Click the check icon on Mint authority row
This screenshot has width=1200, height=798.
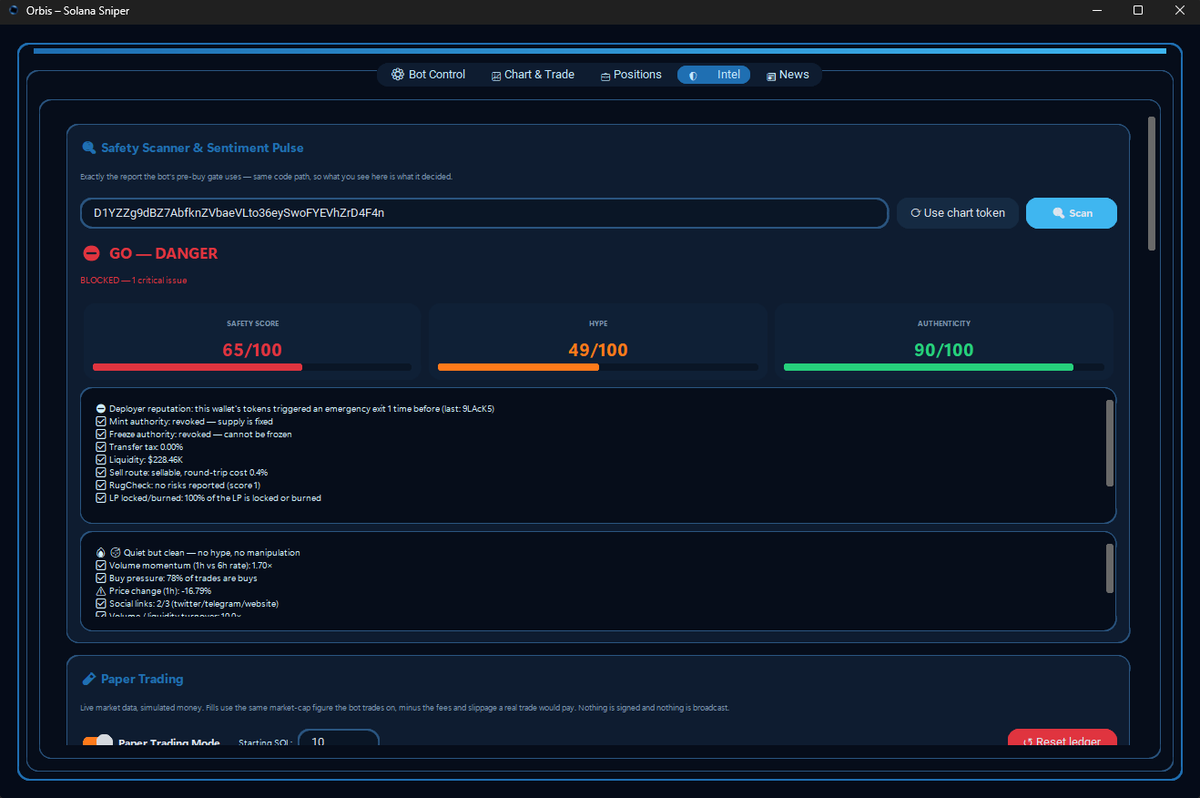pyautogui.click(x=101, y=422)
